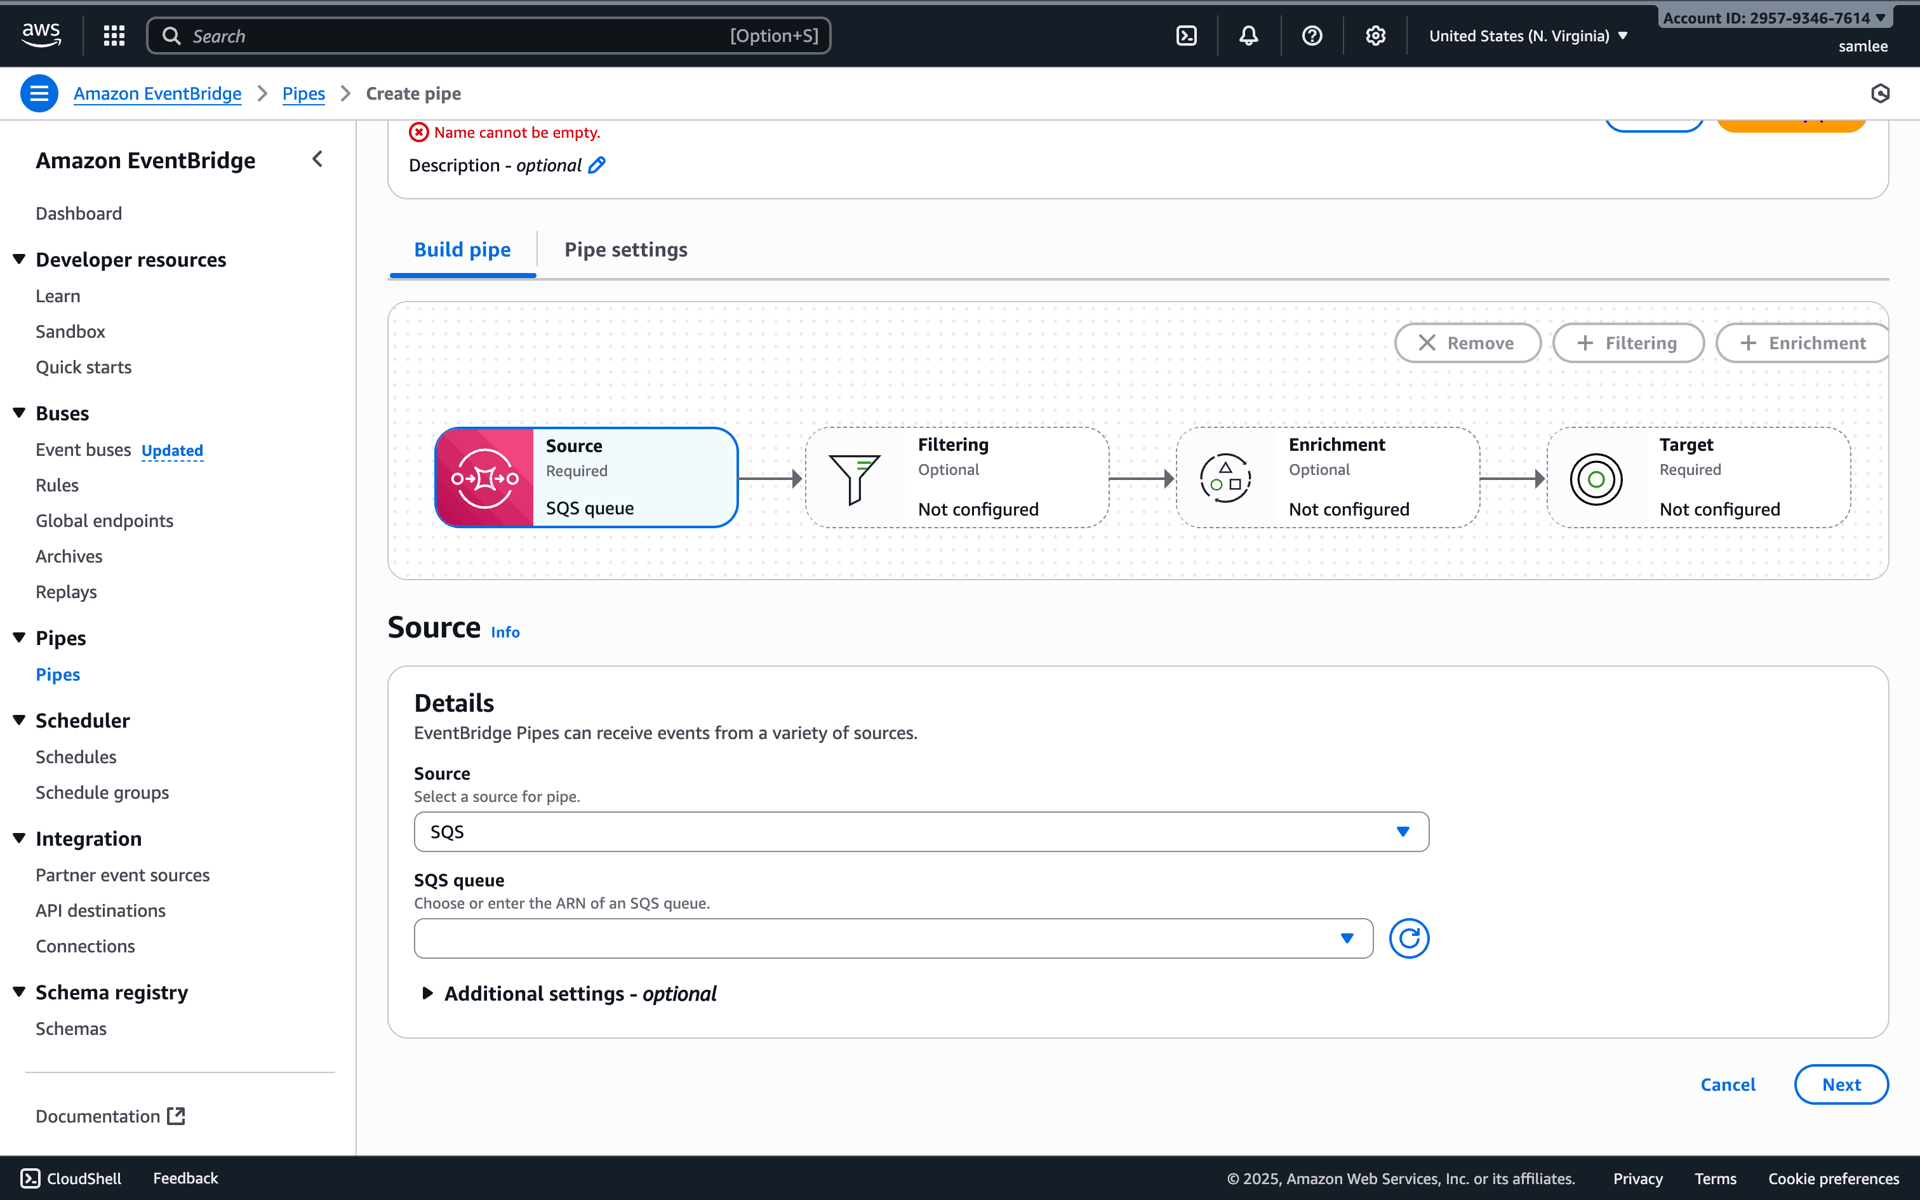Click the Remove button
This screenshot has width=1920, height=1200.
coord(1467,343)
